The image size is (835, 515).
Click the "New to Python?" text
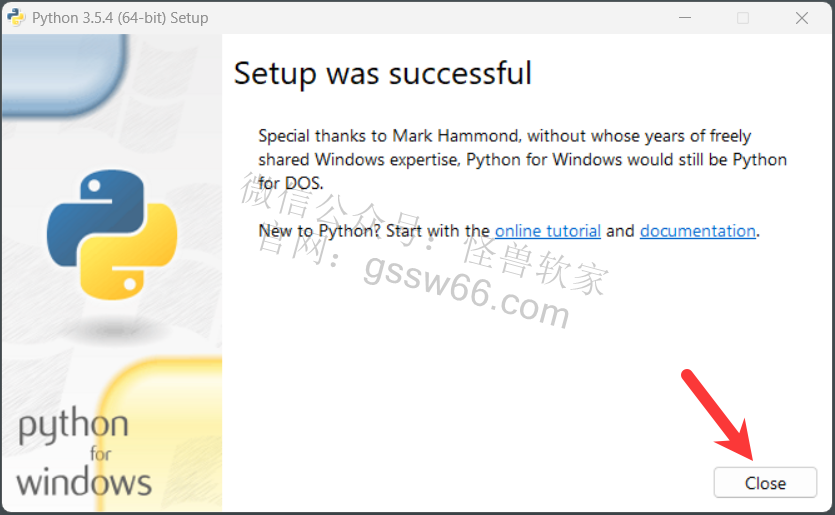tap(320, 231)
